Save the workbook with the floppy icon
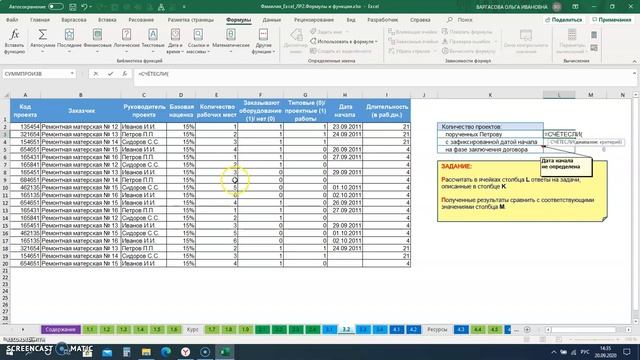Image resolution: width=640 pixels, height=360 pixels. 73,7
